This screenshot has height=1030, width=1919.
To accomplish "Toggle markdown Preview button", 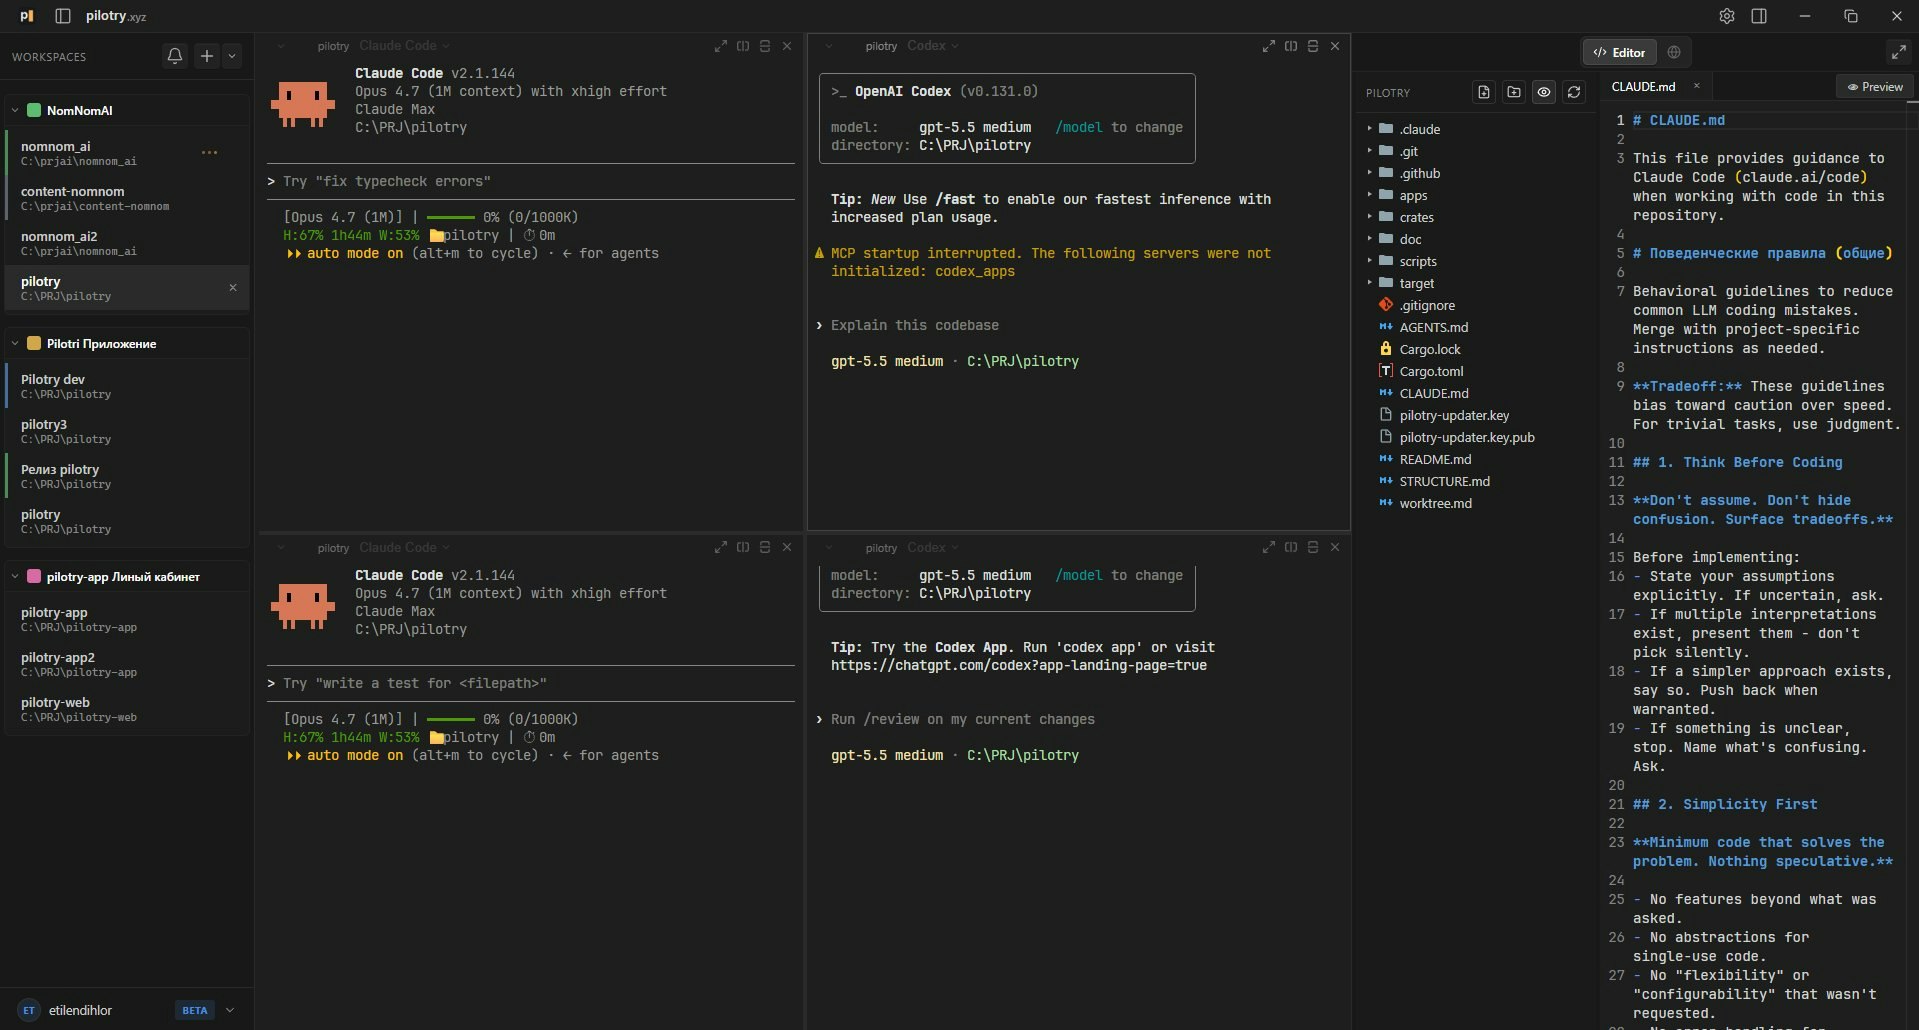I will (1875, 87).
